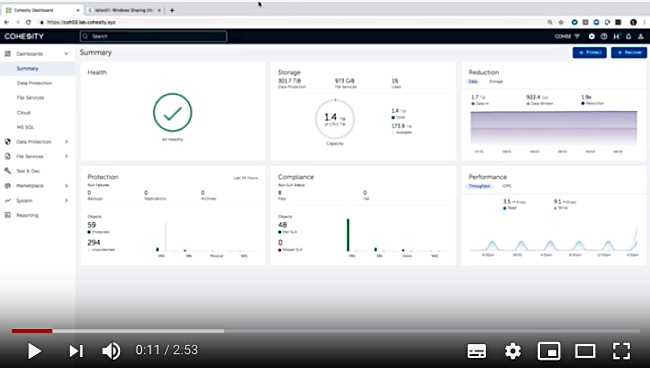Click the Recover button
The height and width of the screenshot is (368, 650).
(x=629, y=52)
